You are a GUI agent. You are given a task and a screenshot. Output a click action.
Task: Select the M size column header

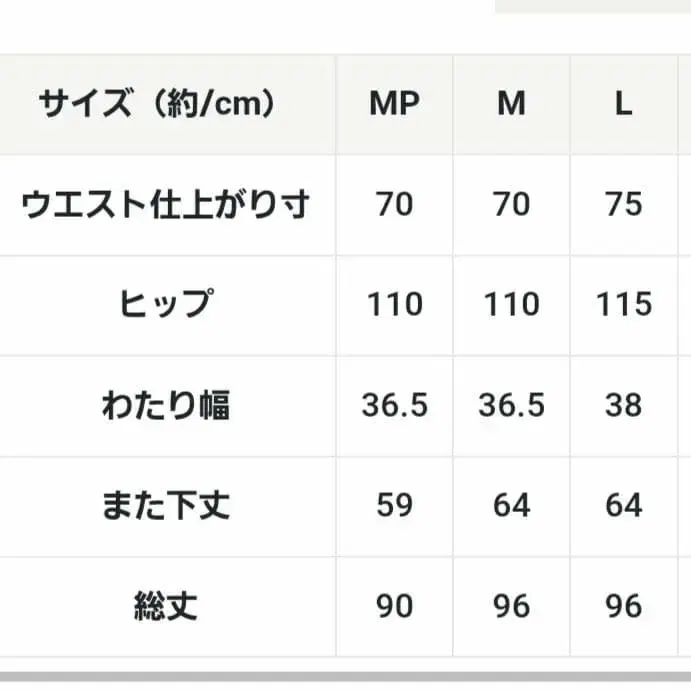[x=511, y=104]
